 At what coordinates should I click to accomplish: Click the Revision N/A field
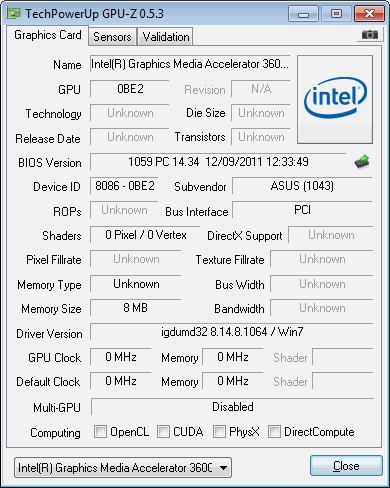261,89
